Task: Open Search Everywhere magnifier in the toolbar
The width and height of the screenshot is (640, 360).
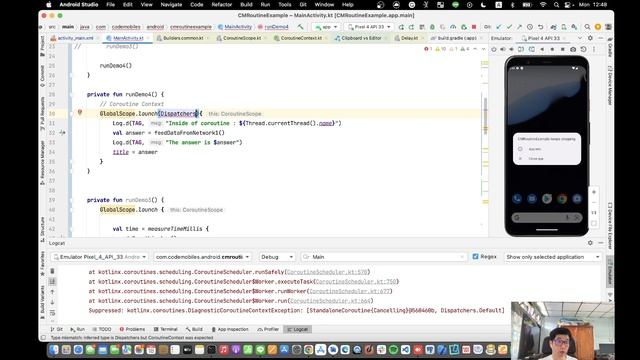Action: tap(587, 27)
